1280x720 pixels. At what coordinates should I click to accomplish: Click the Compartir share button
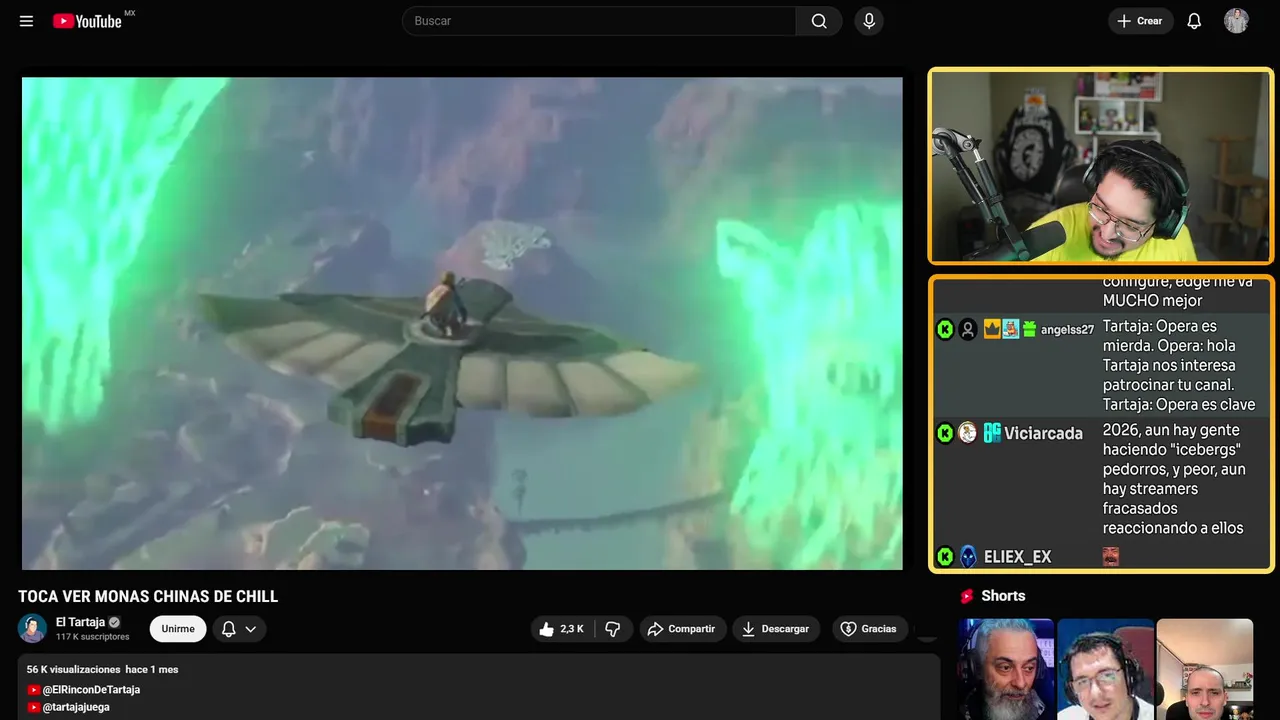683,629
